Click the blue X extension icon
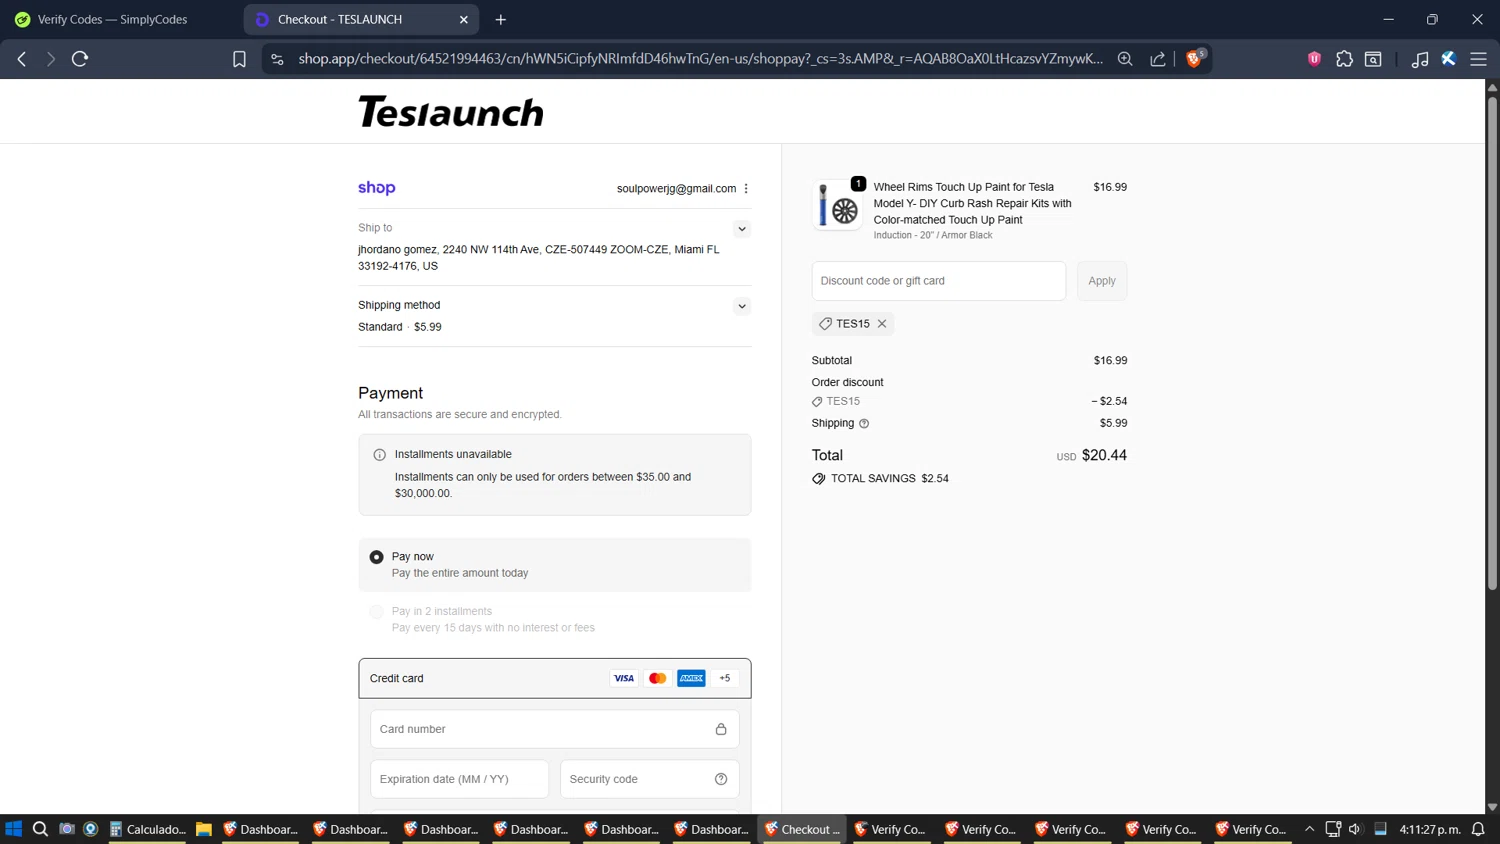 pos(1448,59)
